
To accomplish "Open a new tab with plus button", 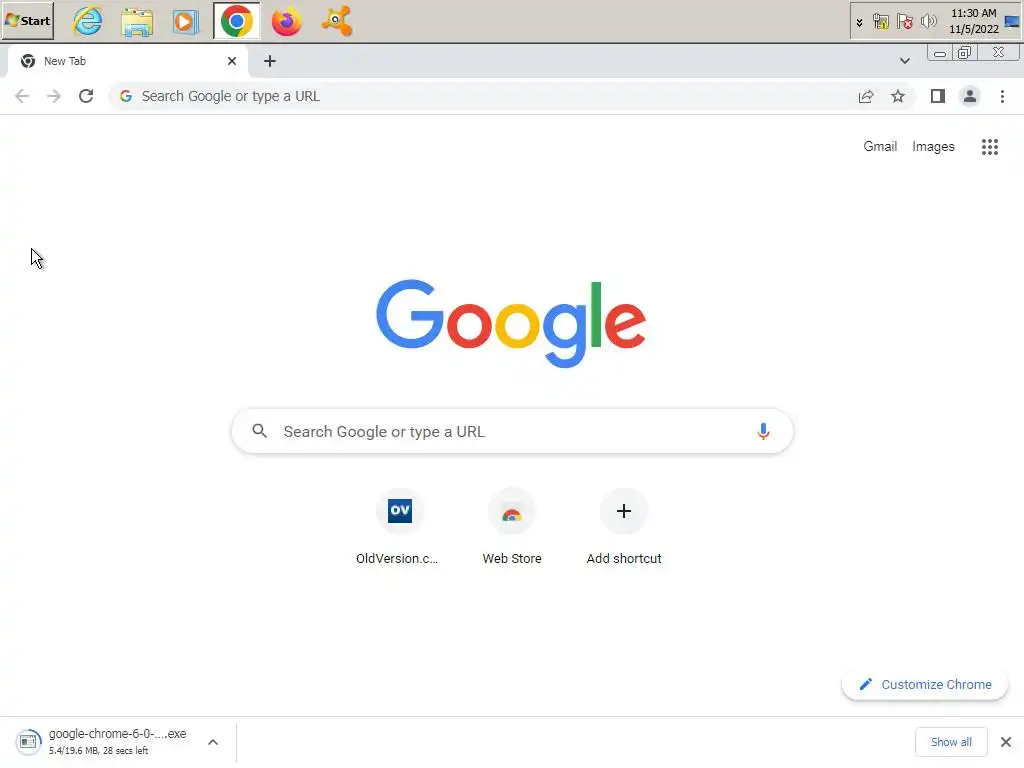I will [x=270, y=61].
